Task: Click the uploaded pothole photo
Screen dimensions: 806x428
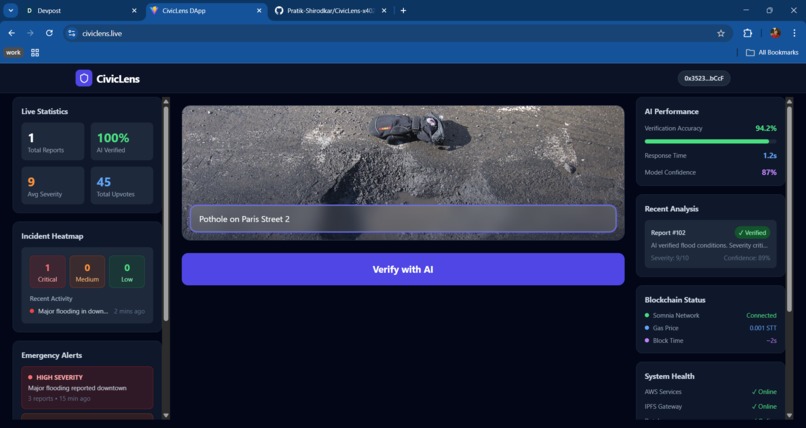Action: pyautogui.click(x=403, y=154)
